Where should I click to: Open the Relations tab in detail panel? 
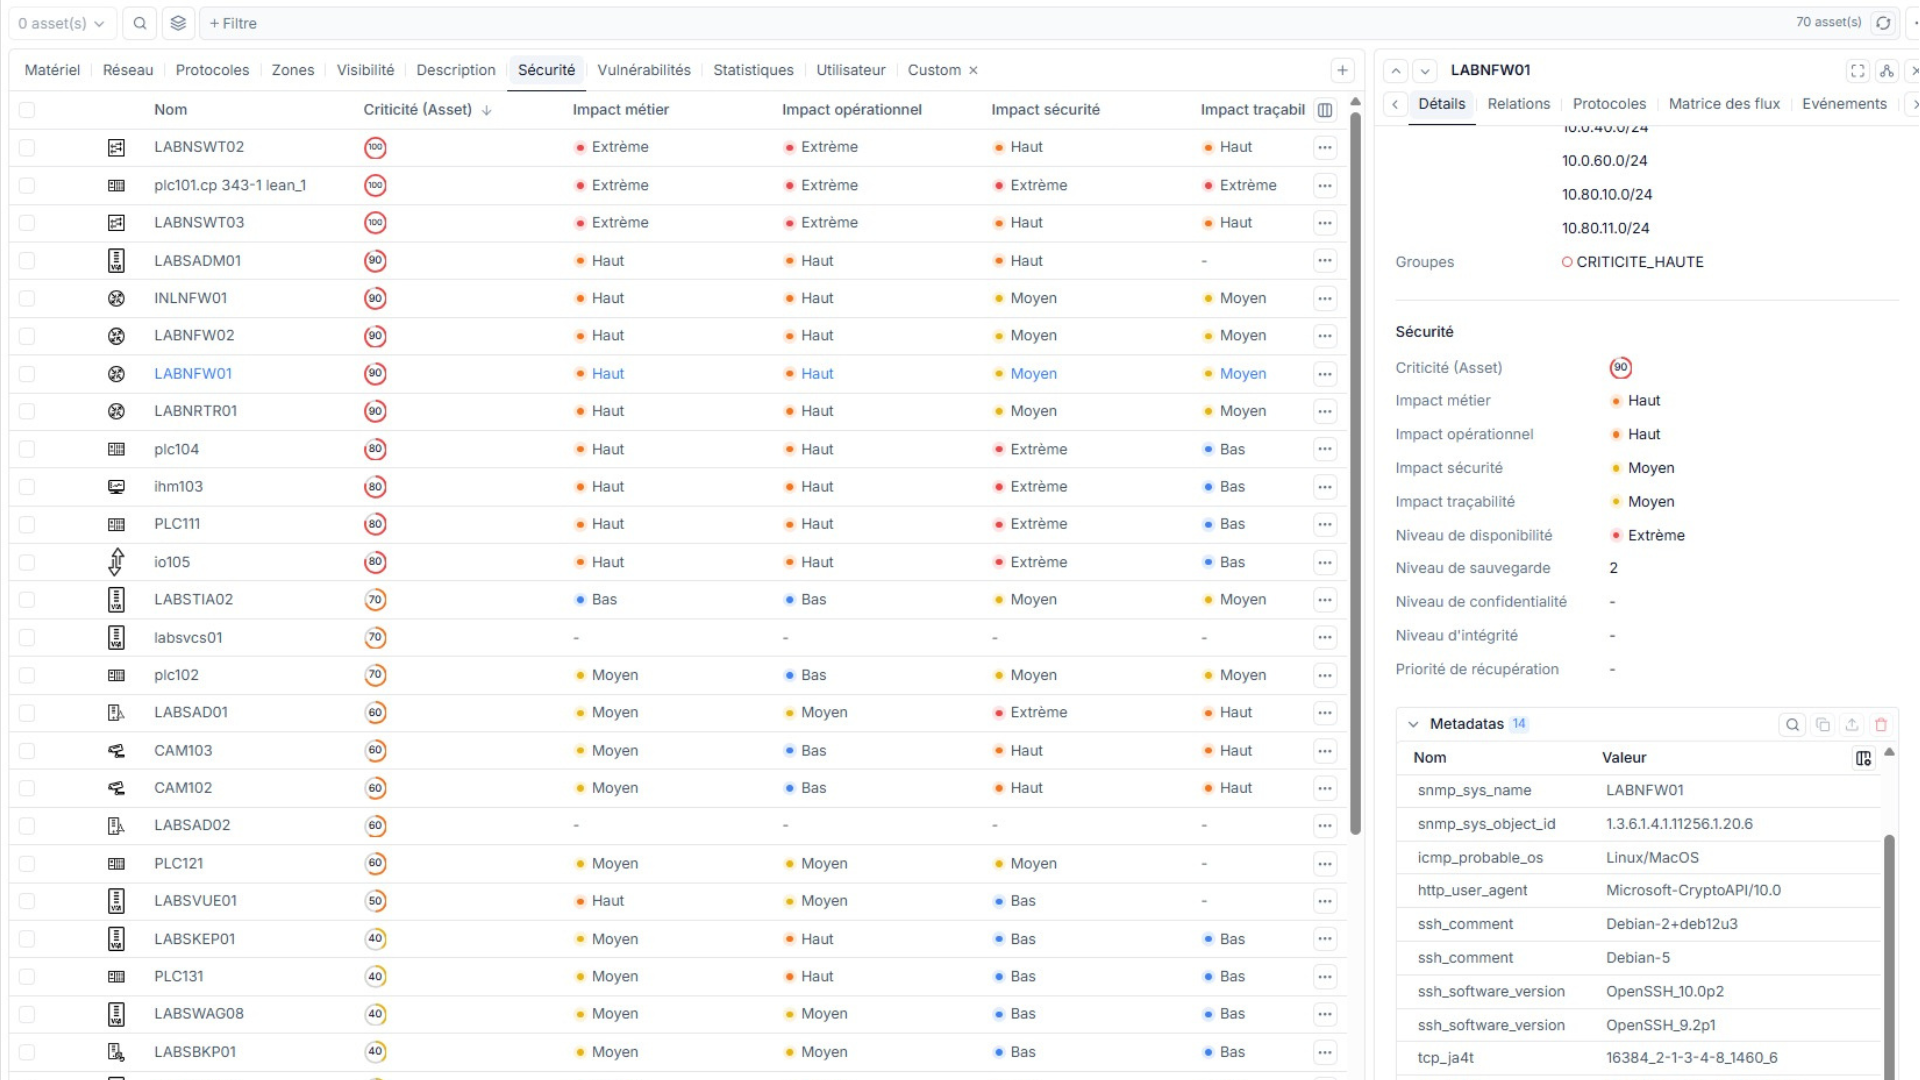(1518, 104)
